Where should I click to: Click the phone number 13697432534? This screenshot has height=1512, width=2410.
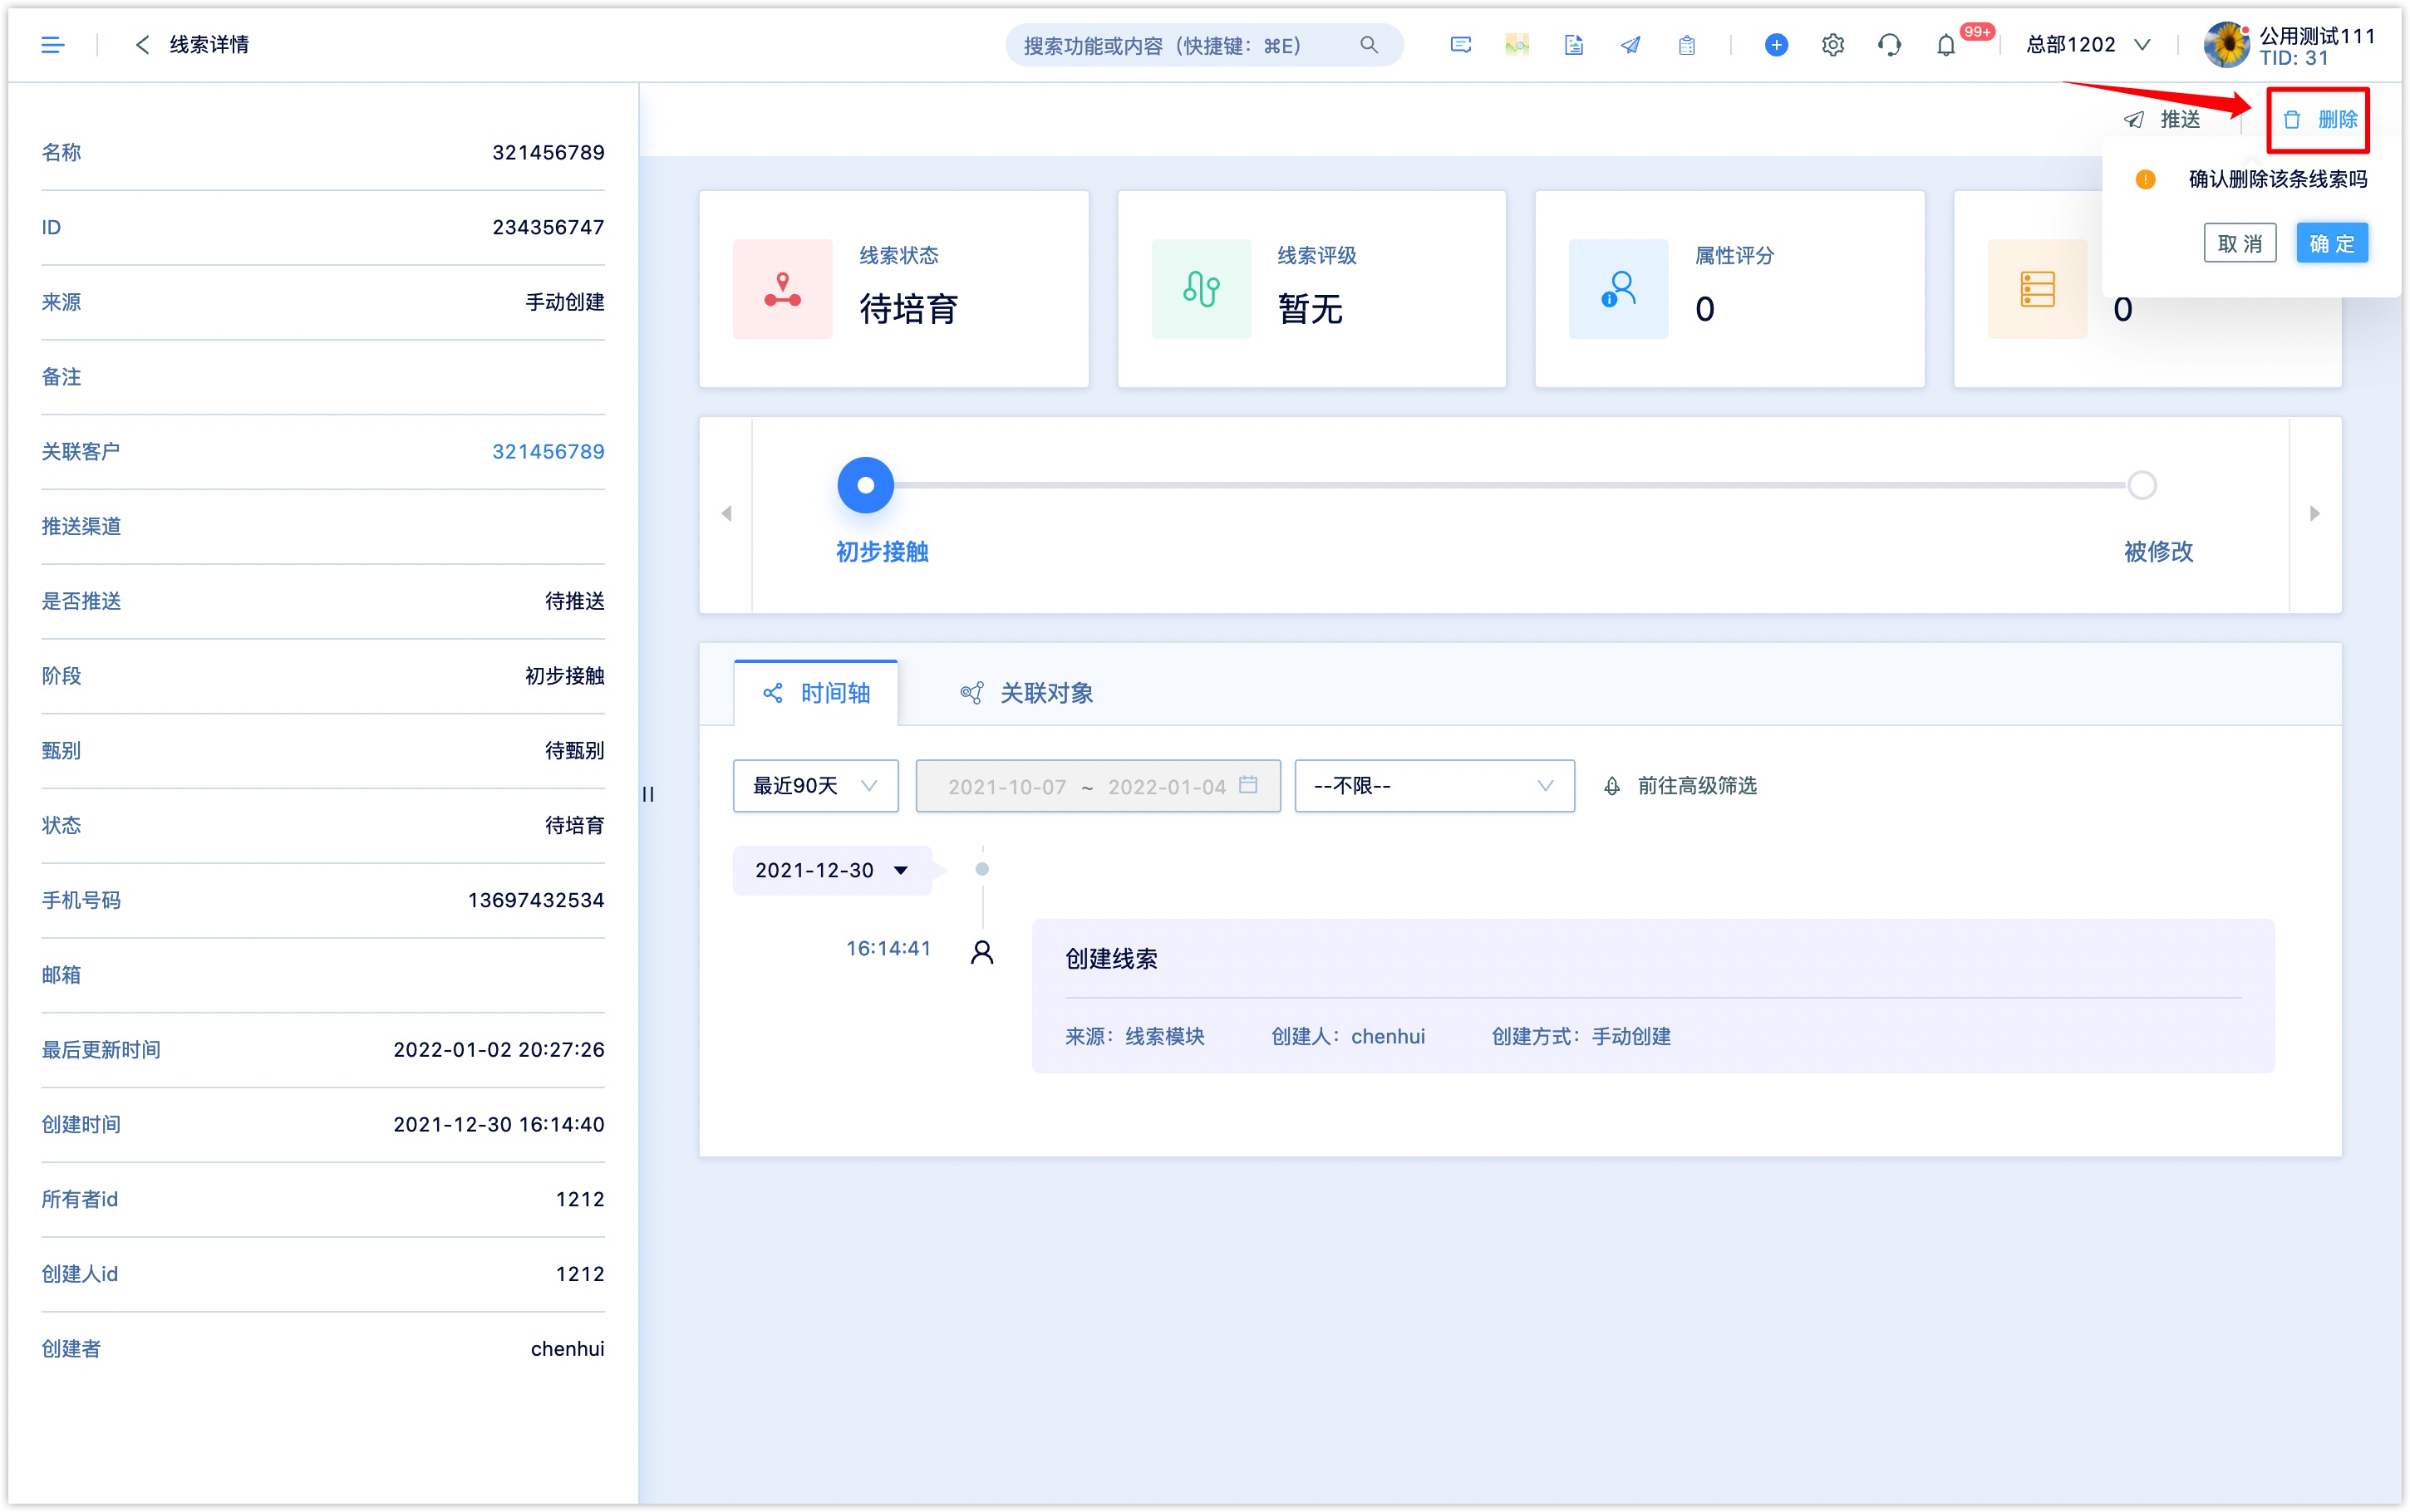[x=536, y=900]
